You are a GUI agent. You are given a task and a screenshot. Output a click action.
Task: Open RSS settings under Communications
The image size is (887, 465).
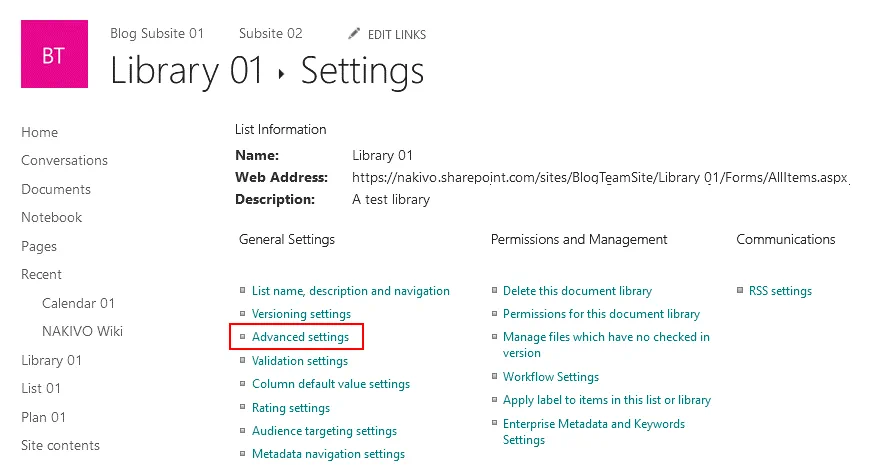pyautogui.click(x=780, y=291)
